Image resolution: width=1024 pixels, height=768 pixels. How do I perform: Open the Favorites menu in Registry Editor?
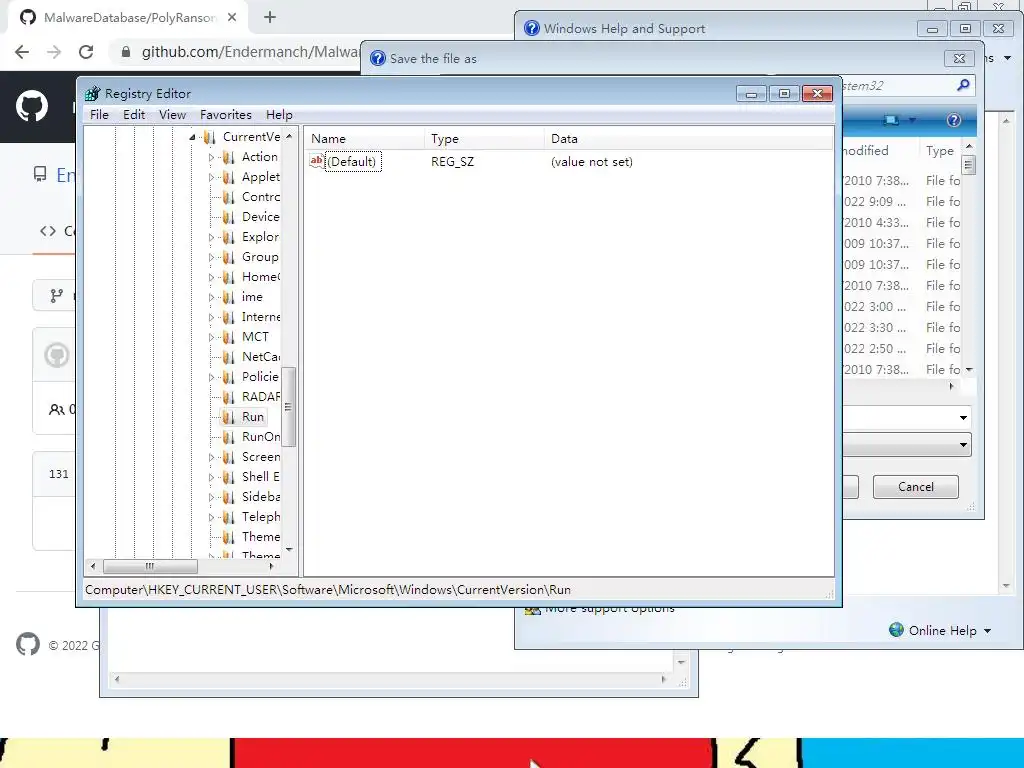(x=226, y=114)
